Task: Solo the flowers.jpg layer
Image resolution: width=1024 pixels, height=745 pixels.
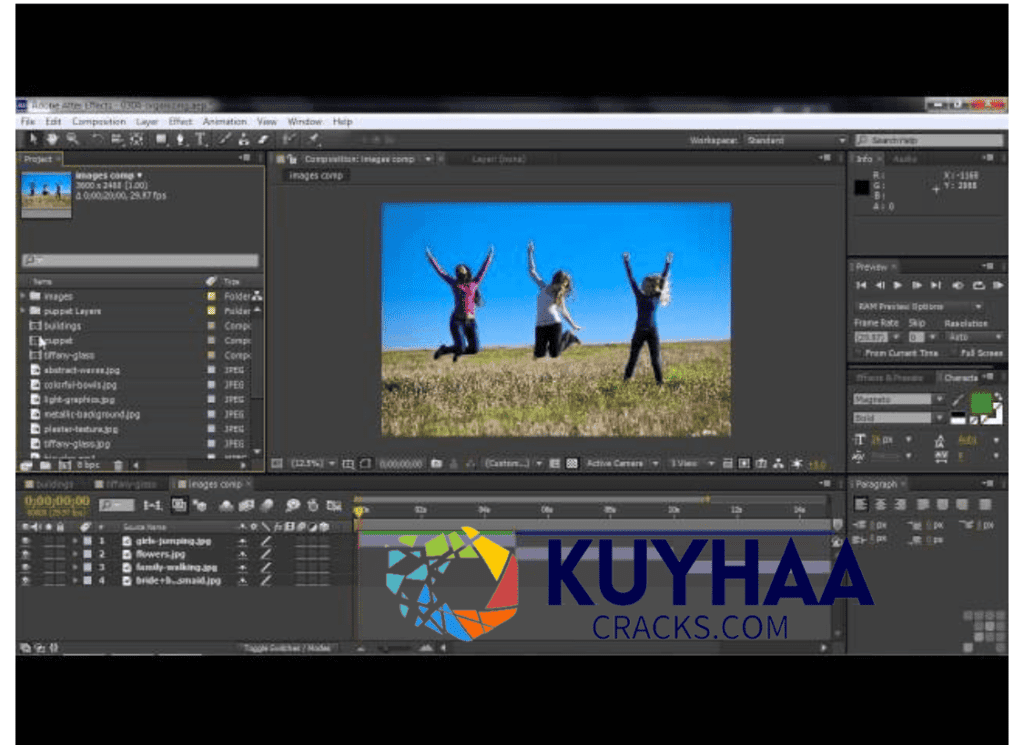Action: click(x=47, y=554)
